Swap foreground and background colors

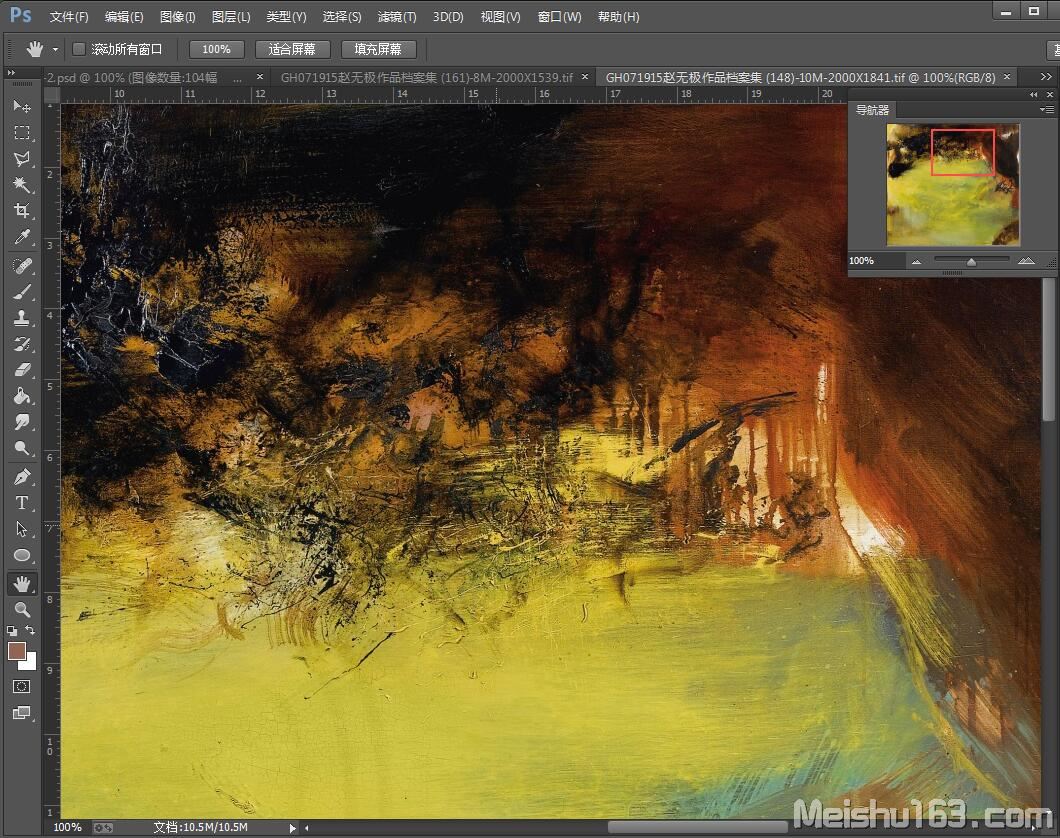click(x=30, y=631)
